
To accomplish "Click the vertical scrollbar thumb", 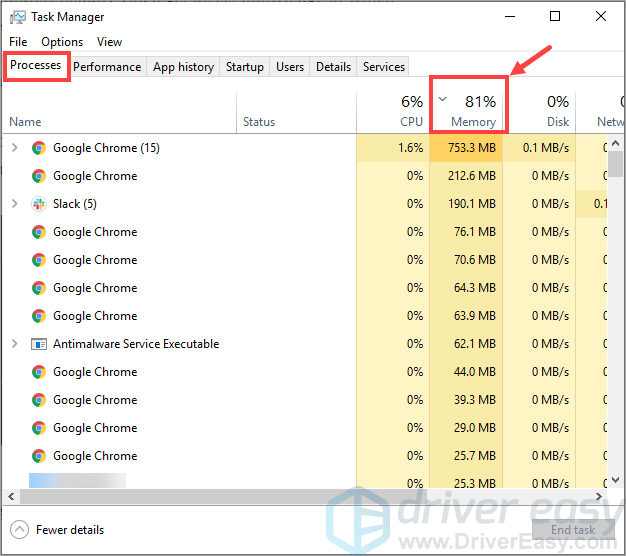I will click(615, 163).
